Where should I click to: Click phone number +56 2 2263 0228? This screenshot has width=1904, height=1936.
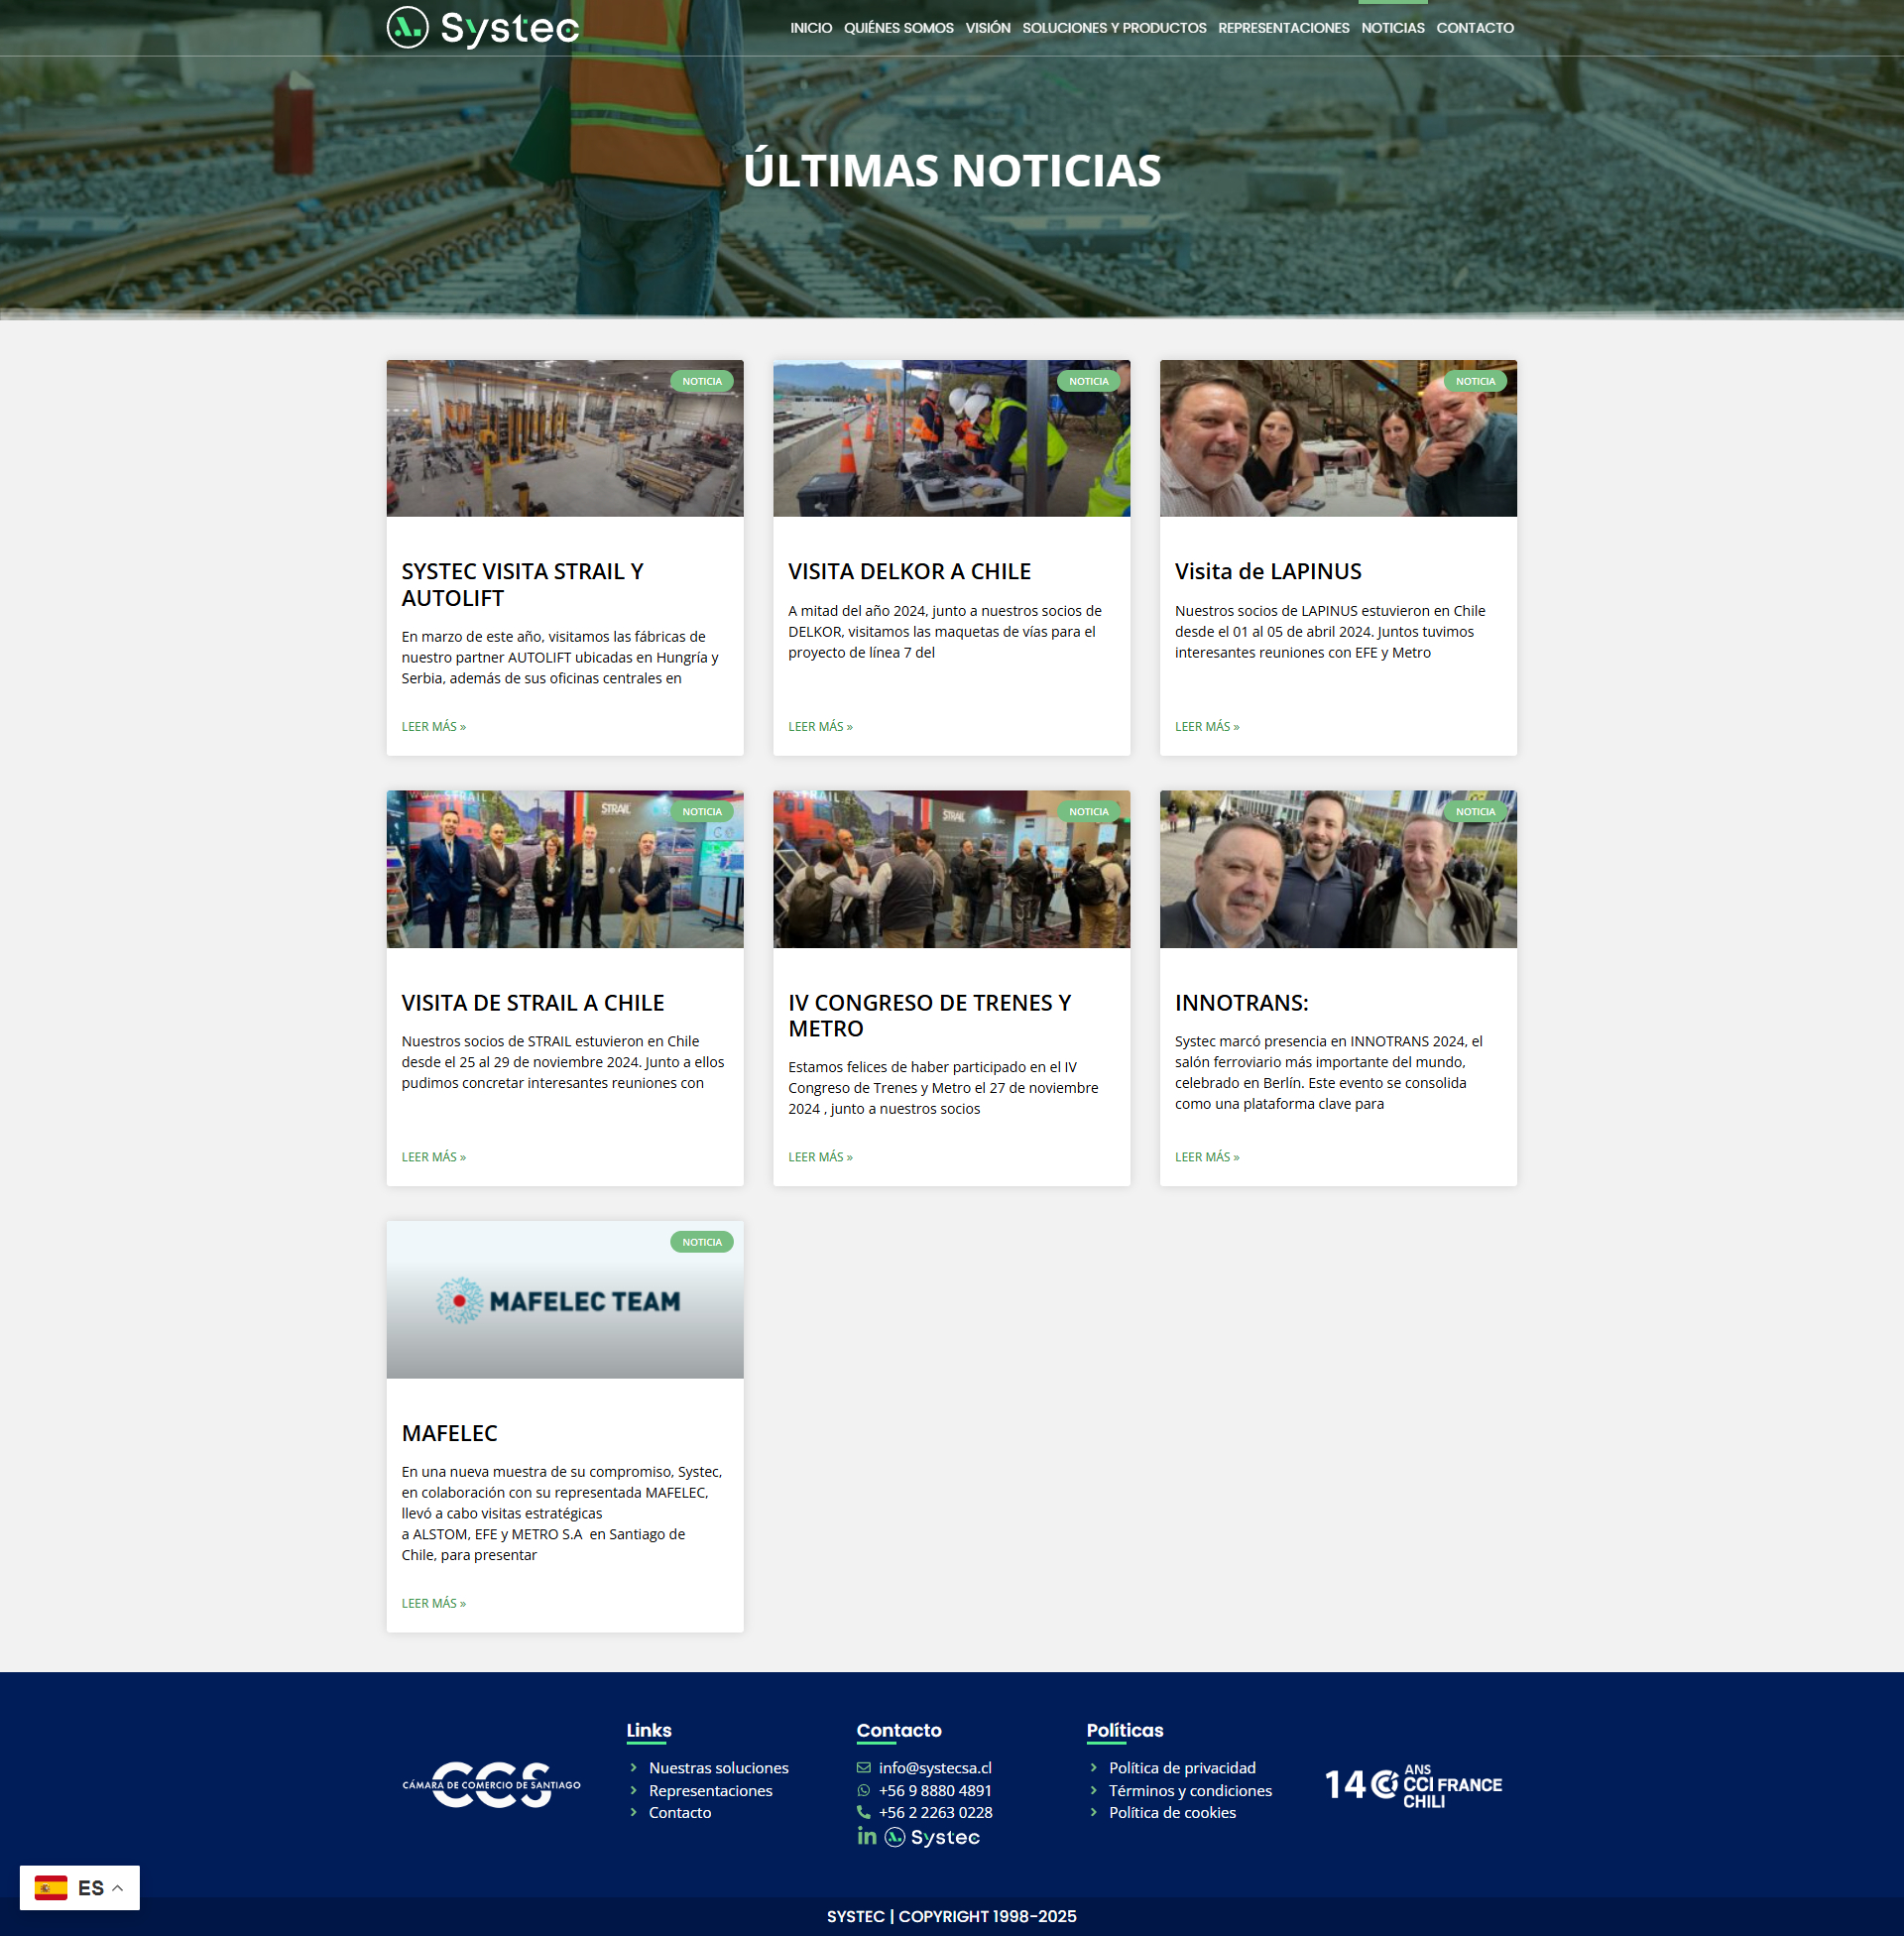[935, 1813]
